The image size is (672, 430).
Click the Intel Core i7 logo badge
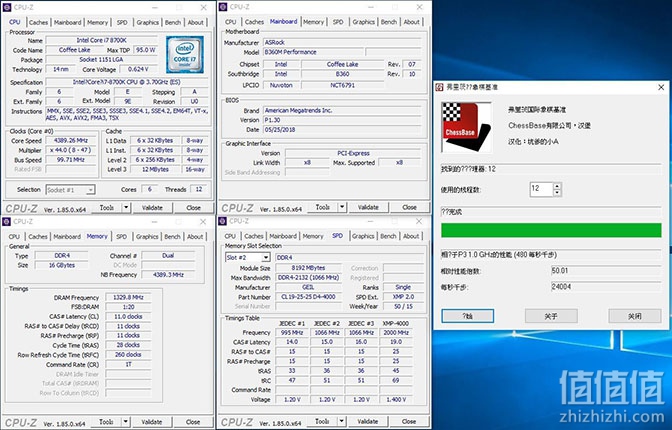pos(185,54)
